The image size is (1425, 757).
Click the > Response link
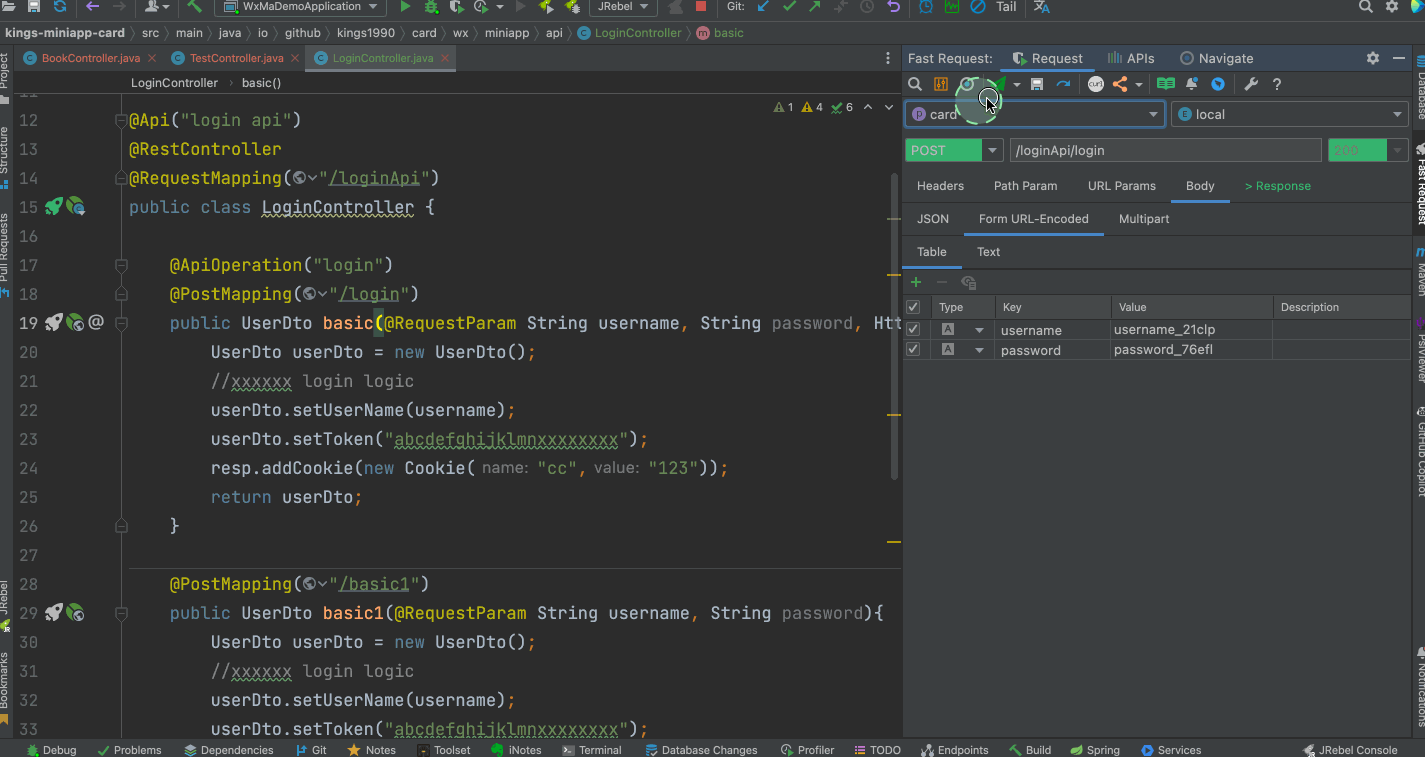click(x=1277, y=186)
